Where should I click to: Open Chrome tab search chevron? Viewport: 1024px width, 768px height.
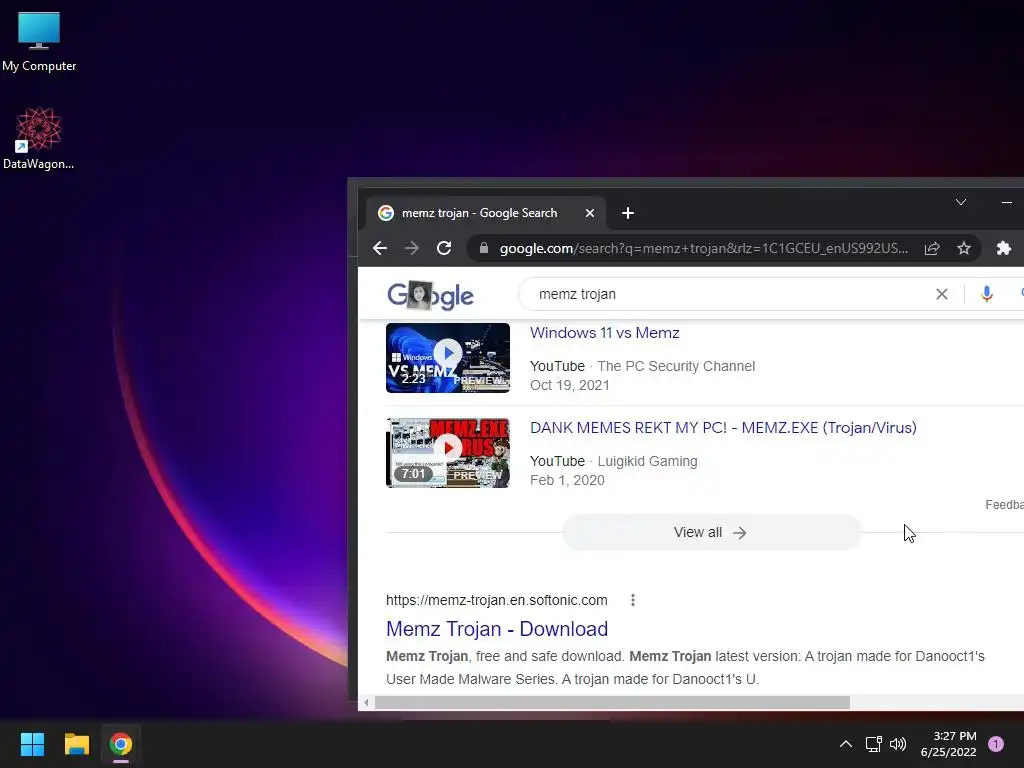961,202
